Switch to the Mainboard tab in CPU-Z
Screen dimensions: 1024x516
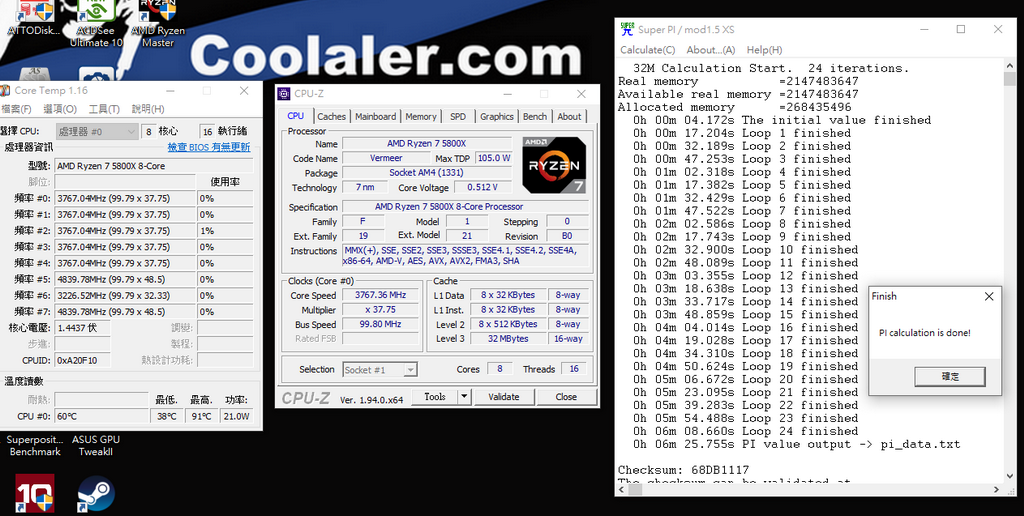[376, 116]
